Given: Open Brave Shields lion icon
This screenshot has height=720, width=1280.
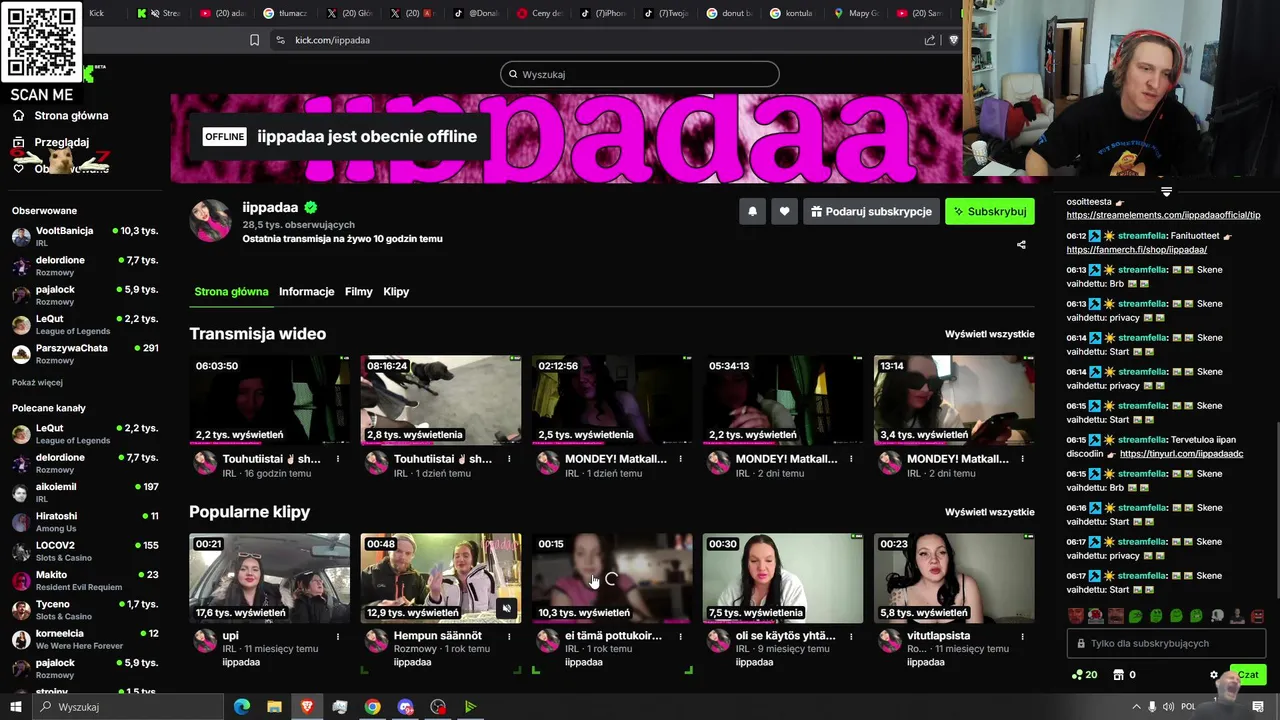Looking at the screenshot, I should [953, 40].
